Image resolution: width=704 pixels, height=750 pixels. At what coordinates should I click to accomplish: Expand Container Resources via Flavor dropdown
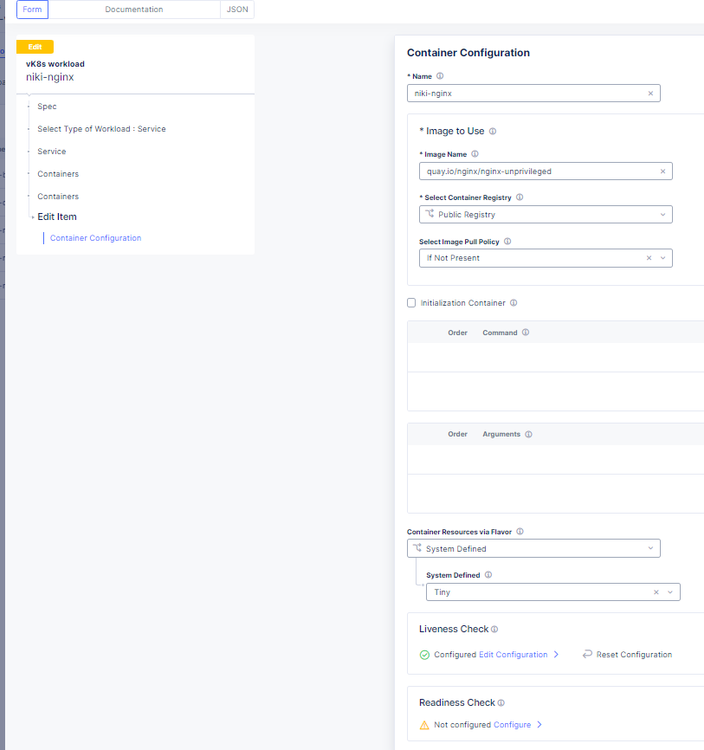pyautogui.click(x=533, y=548)
